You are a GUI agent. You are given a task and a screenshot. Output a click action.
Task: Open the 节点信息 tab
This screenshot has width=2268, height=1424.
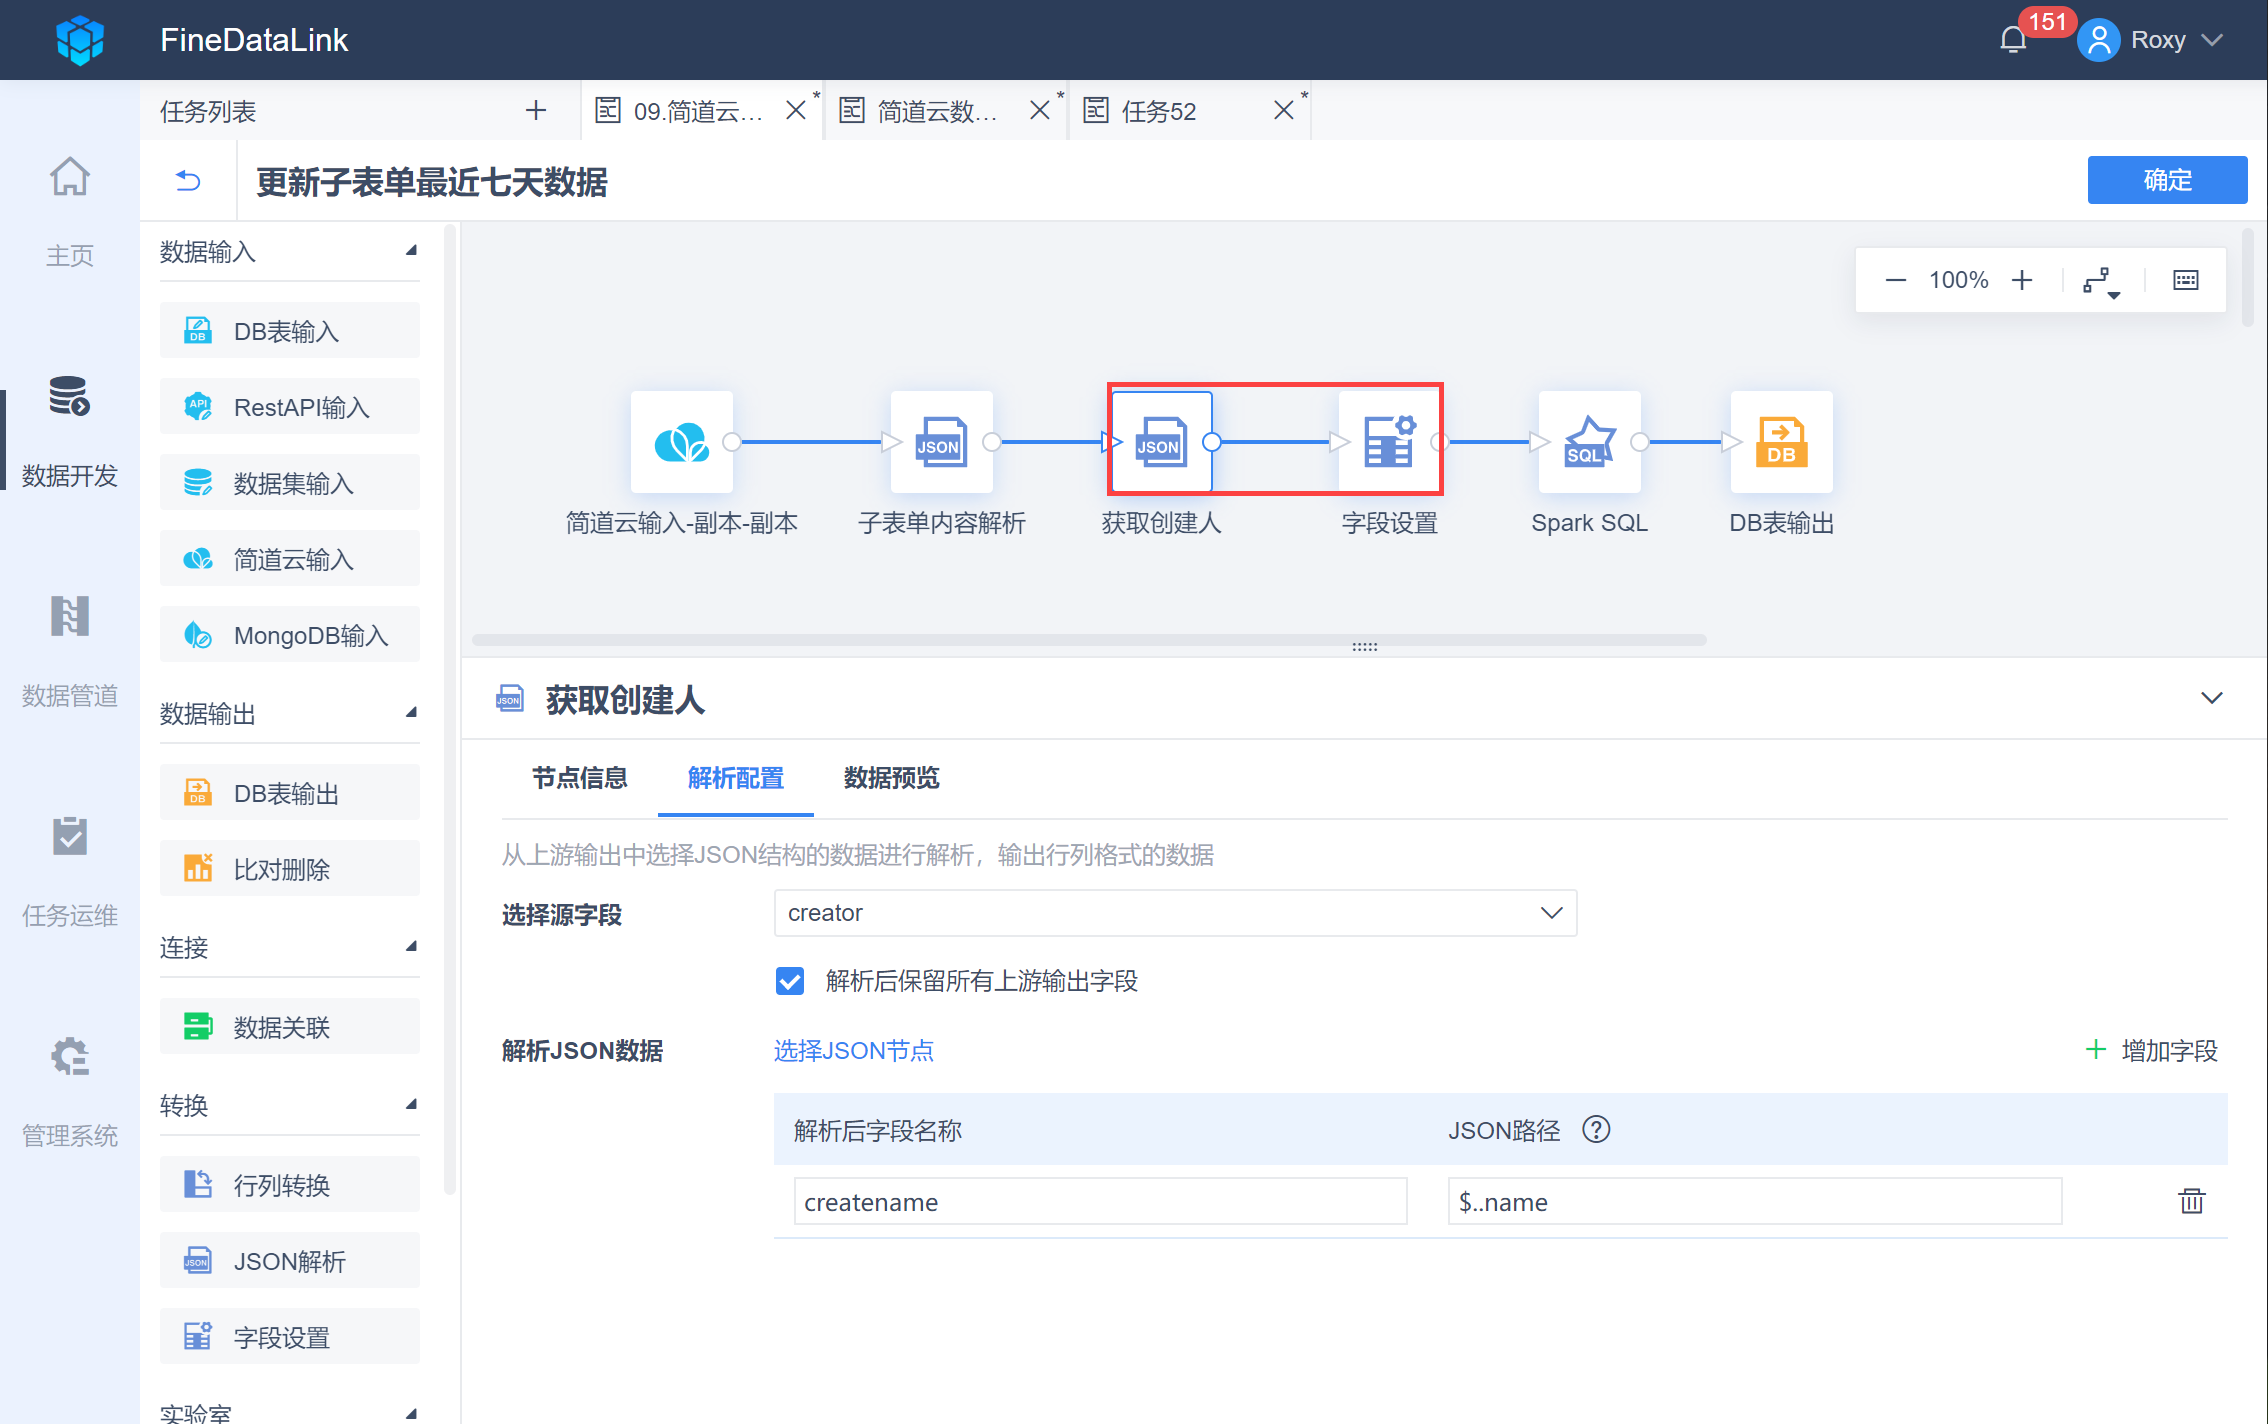click(x=580, y=778)
